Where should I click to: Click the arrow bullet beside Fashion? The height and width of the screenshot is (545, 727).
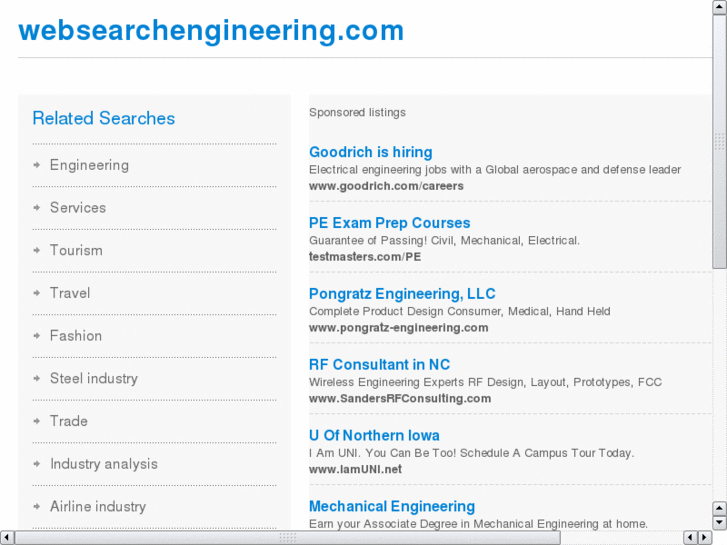pos(36,336)
